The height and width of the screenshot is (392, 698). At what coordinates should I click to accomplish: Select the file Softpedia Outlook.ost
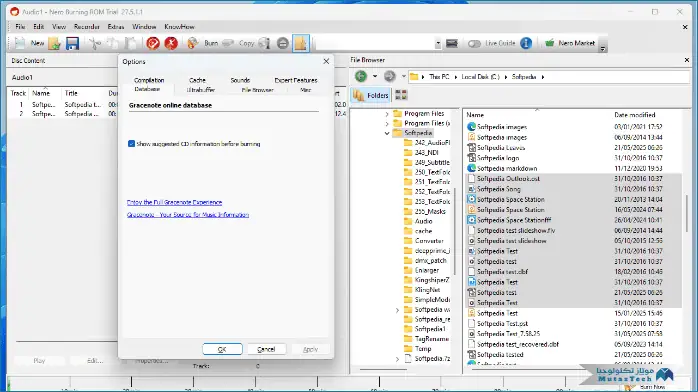click(x=508, y=178)
